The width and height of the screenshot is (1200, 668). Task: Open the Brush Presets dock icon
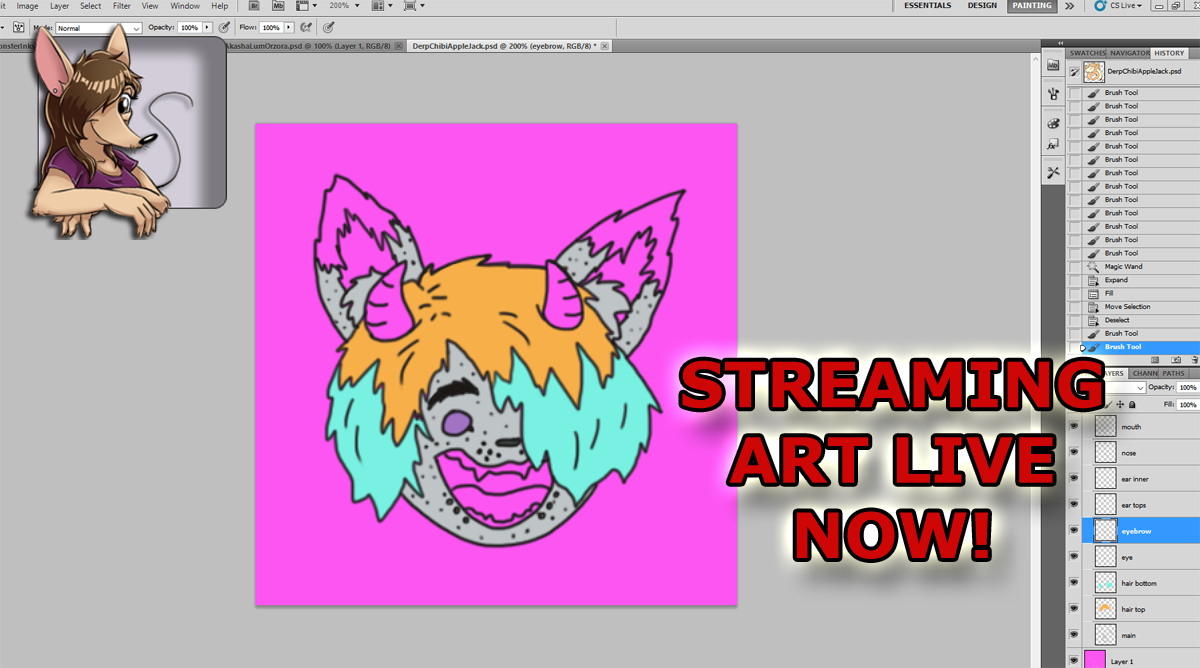1053,94
